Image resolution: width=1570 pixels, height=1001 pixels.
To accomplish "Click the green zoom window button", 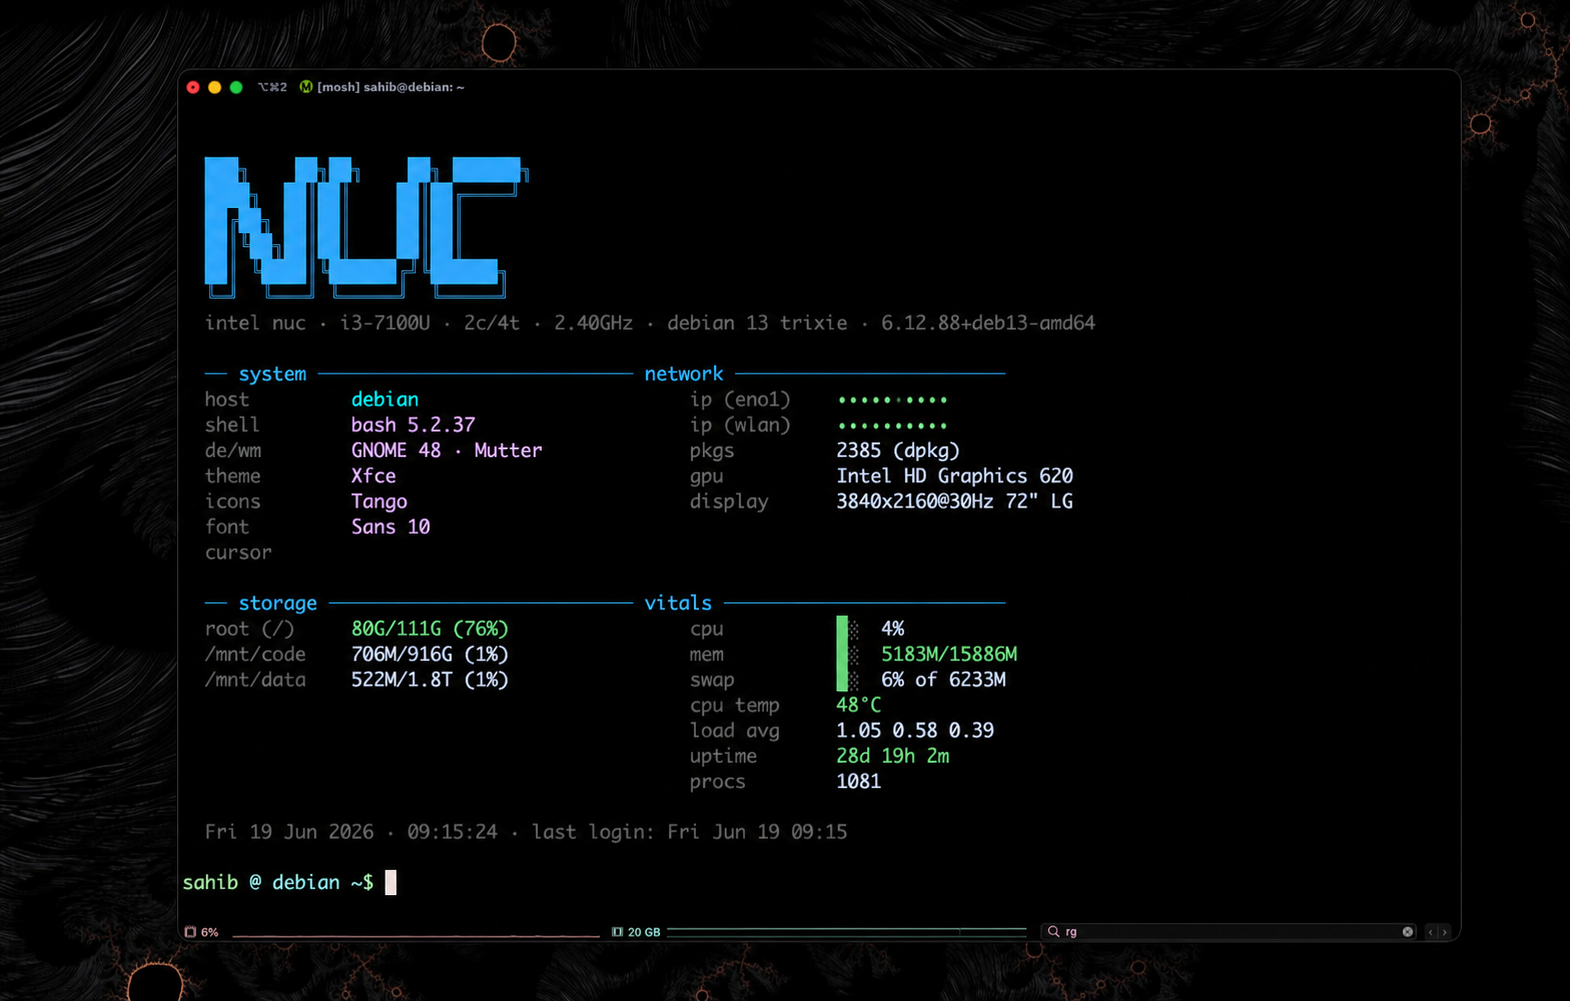I will (236, 87).
